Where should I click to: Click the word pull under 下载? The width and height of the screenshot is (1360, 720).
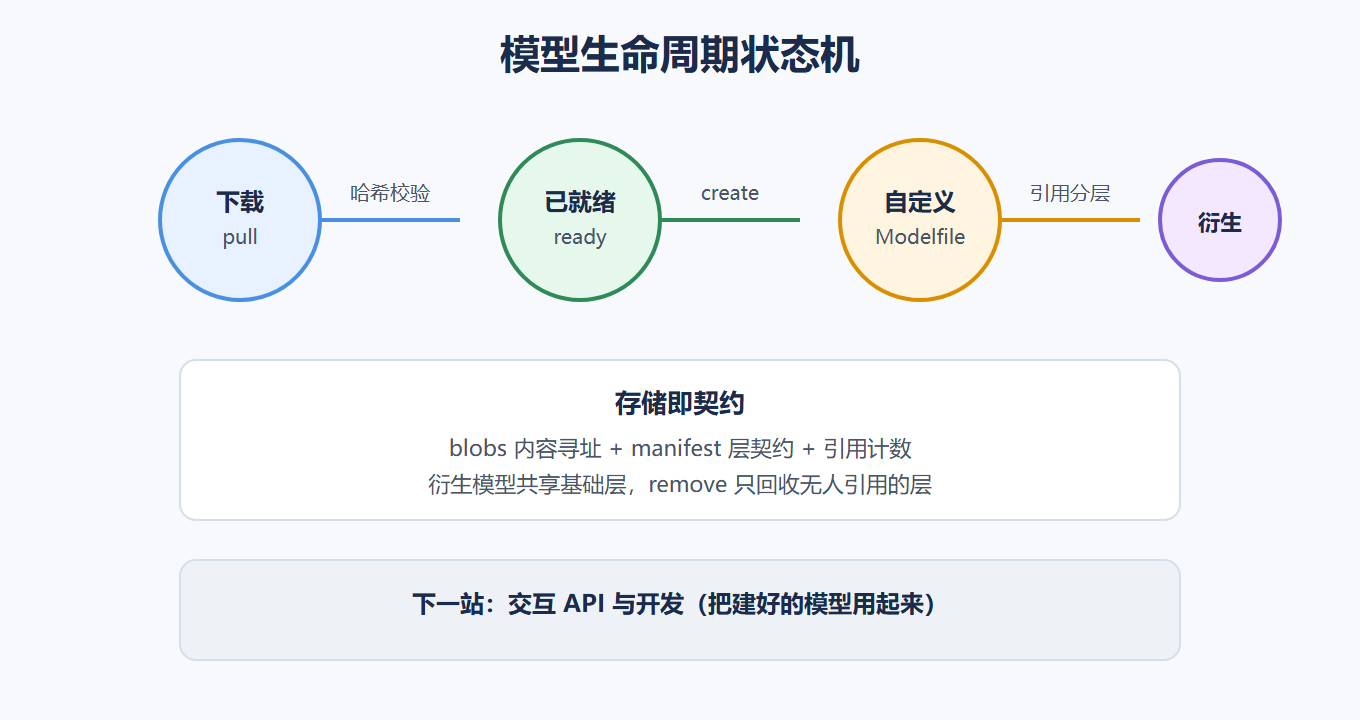tap(240, 238)
